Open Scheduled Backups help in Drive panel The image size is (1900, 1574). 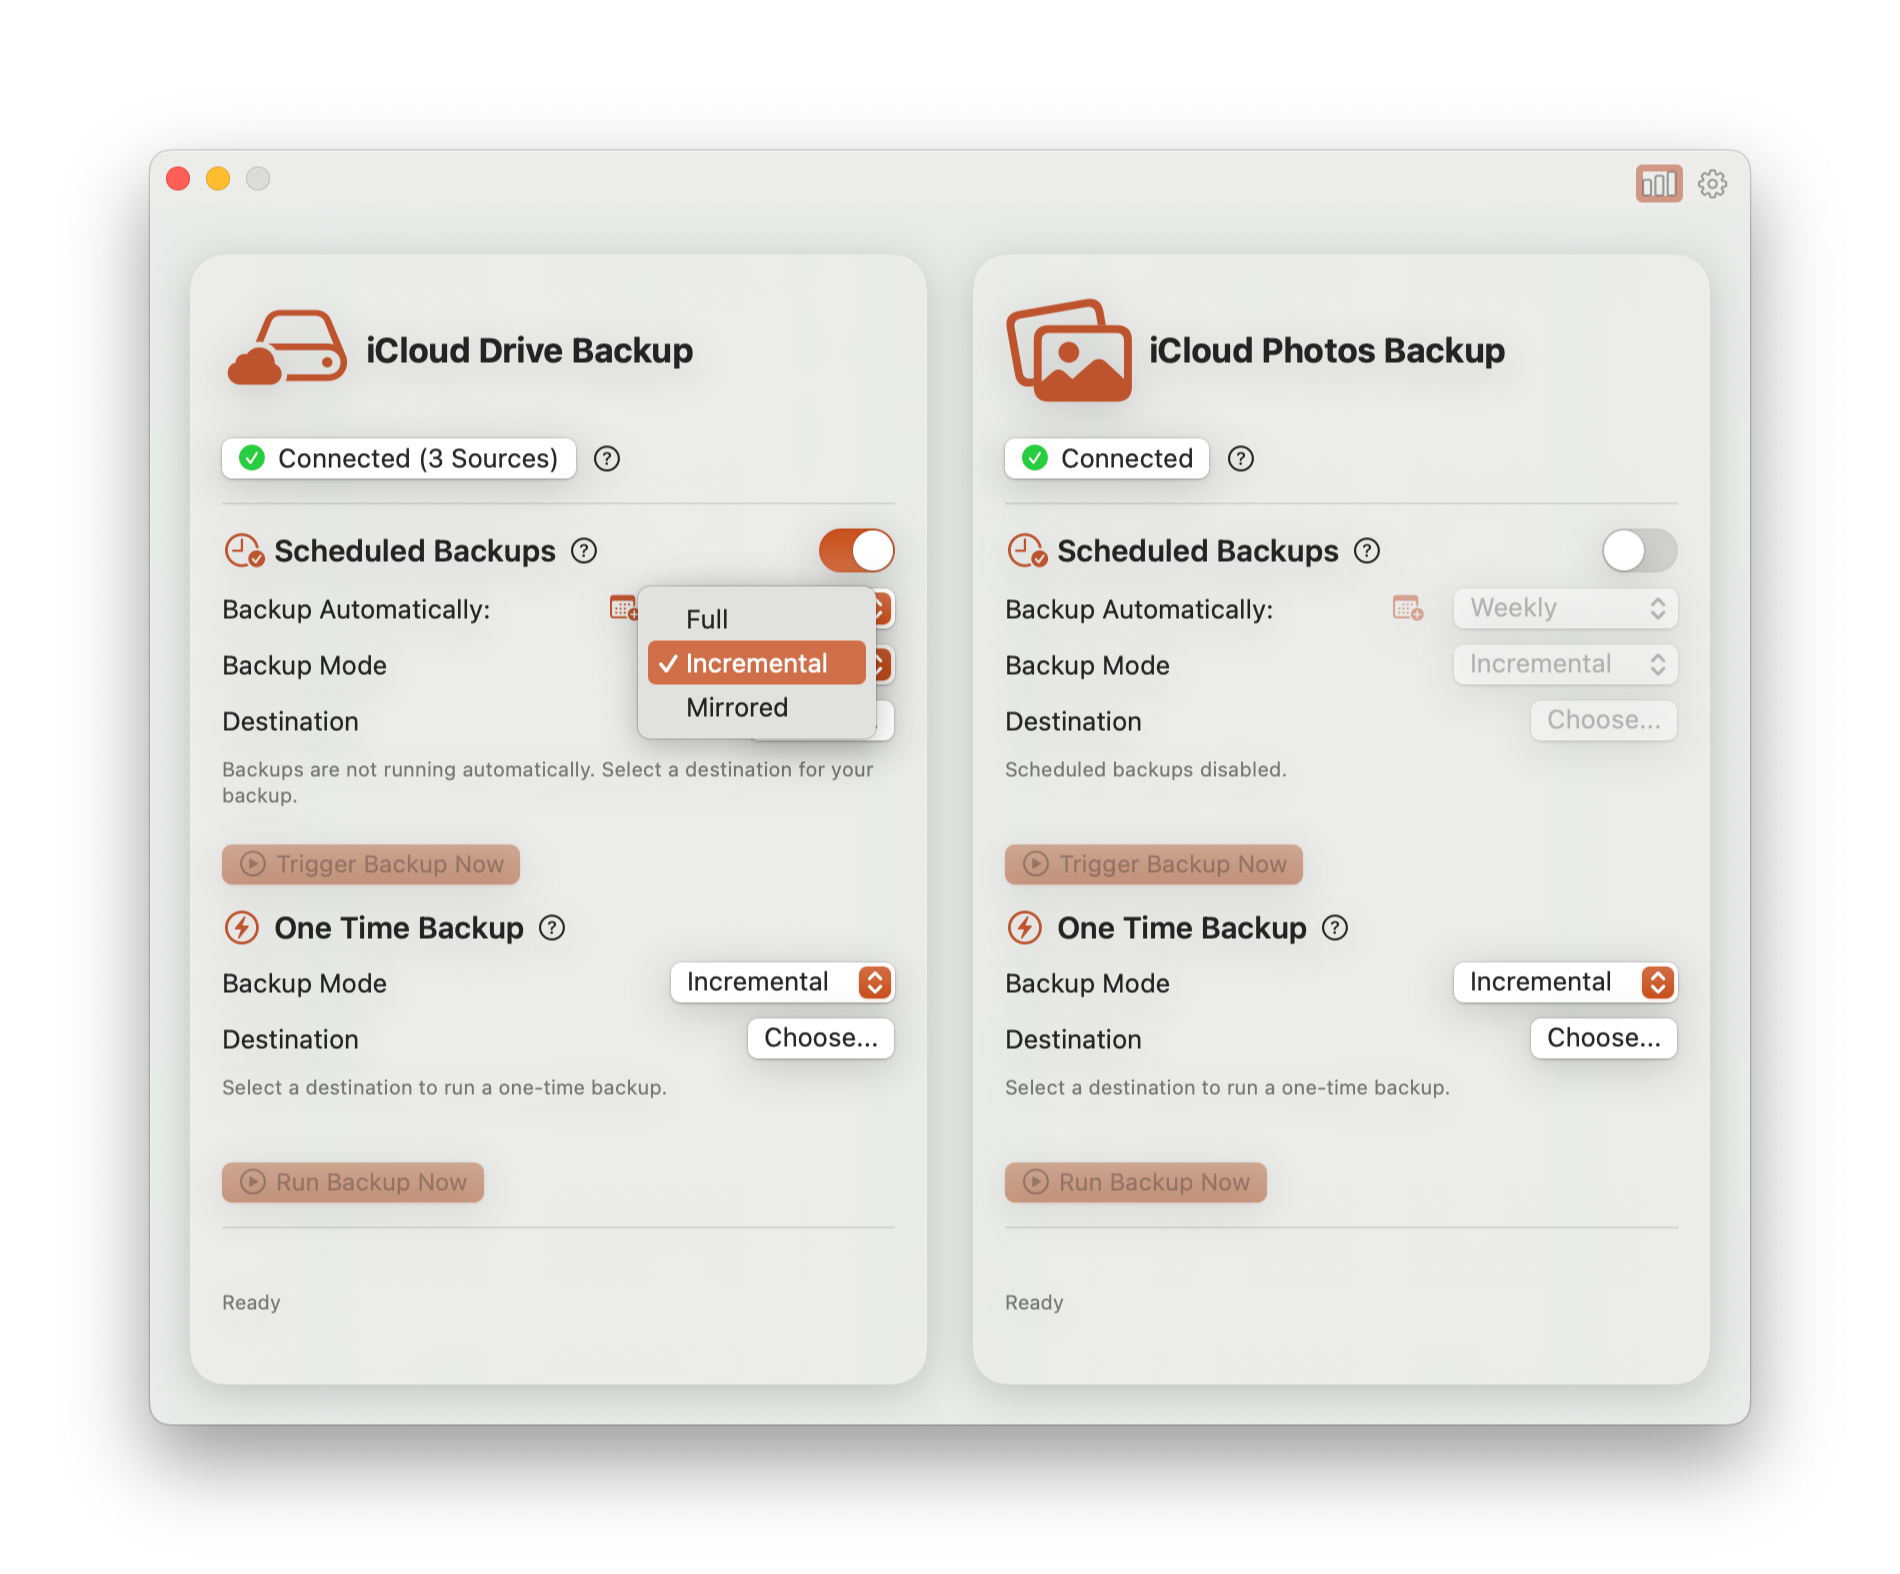[584, 551]
